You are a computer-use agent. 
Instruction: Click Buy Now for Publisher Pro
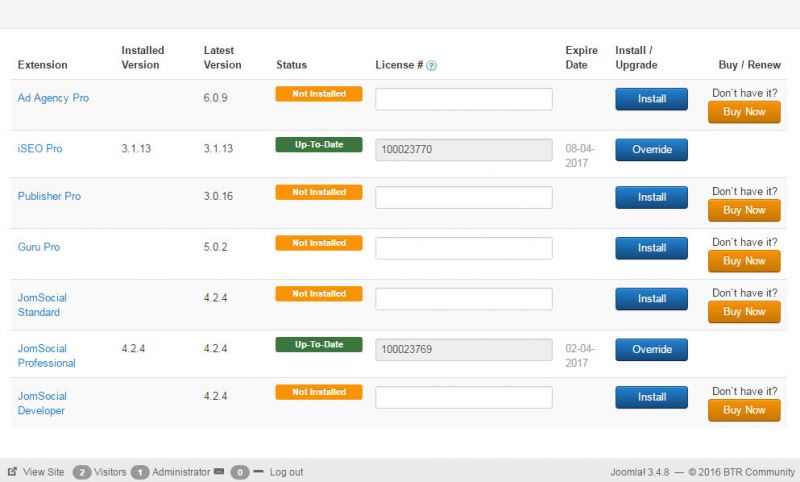click(x=744, y=211)
